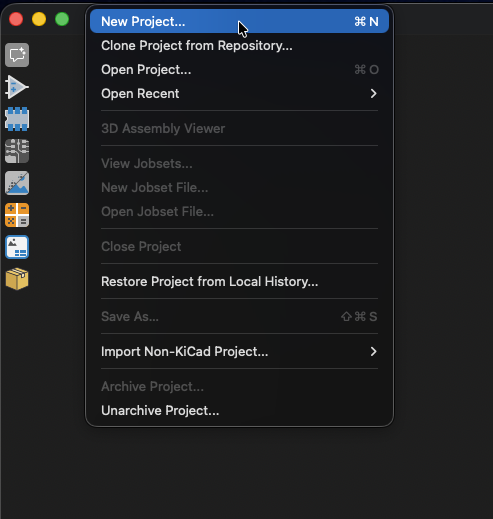Open the Symbol Editor chip icon

pyautogui.click(x=17, y=119)
